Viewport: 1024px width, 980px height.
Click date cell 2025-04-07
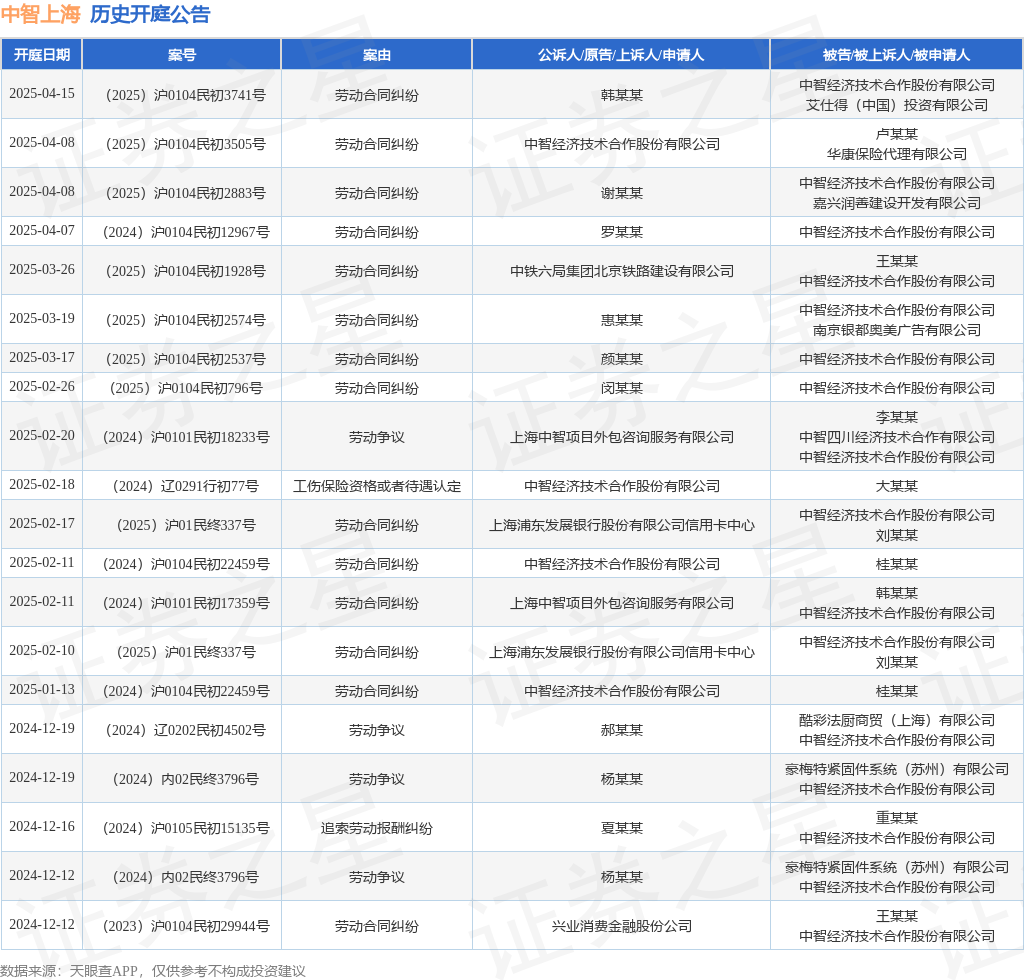point(42,230)
